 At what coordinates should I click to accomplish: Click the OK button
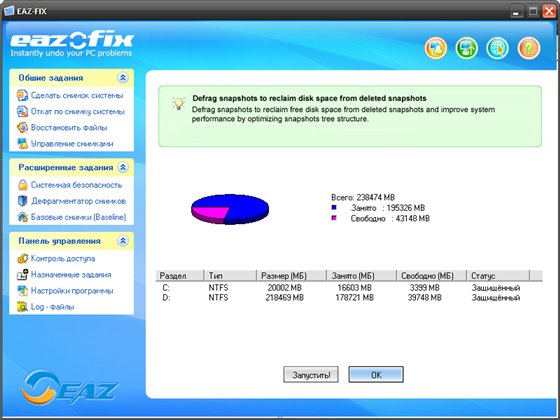[x=376, y=375]
